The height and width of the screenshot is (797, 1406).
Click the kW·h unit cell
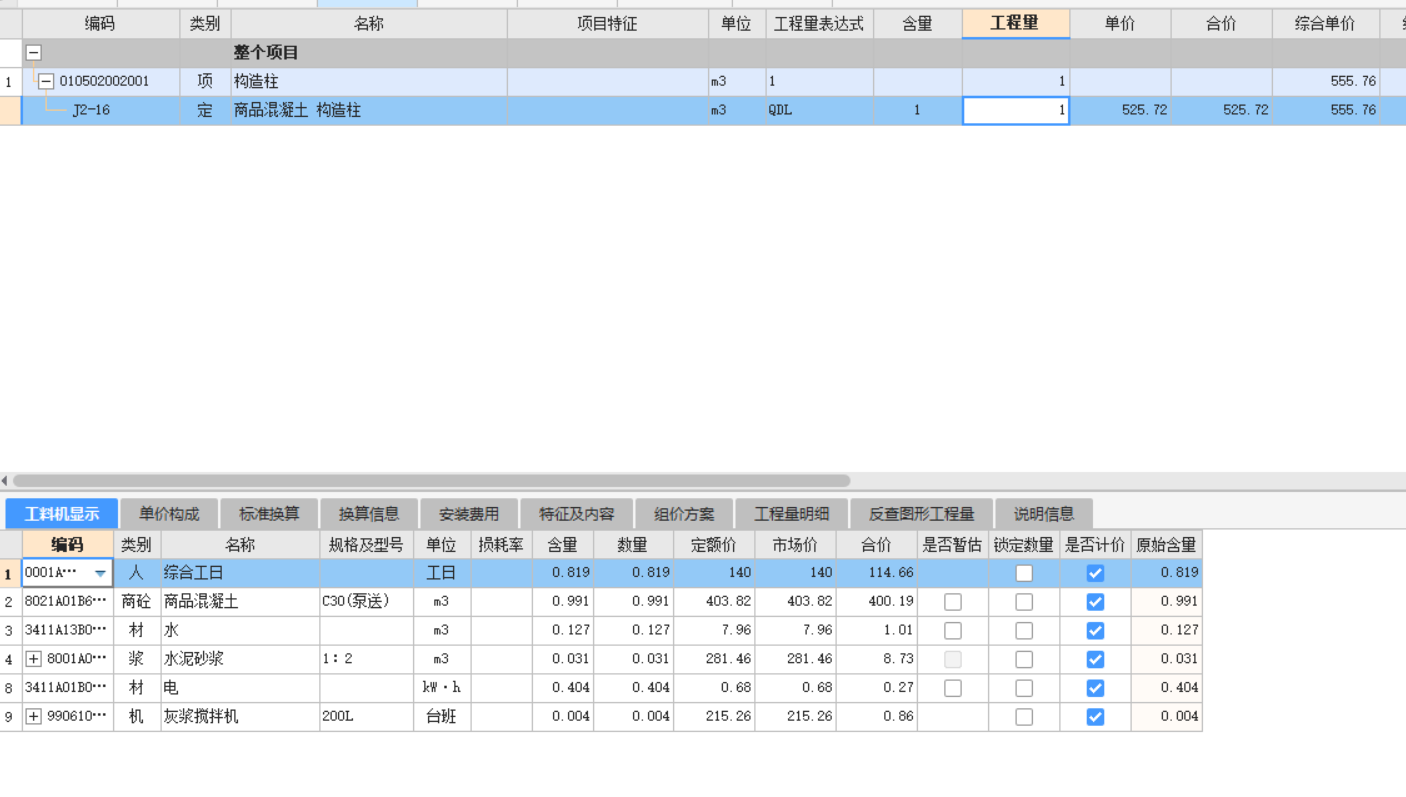(x=442, y=688)
